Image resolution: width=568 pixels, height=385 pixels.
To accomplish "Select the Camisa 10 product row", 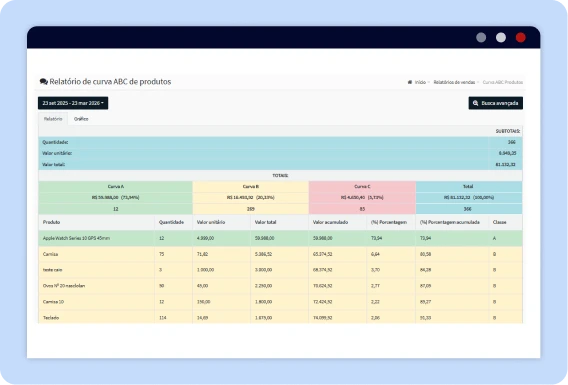I will click(x=280, y=302).
